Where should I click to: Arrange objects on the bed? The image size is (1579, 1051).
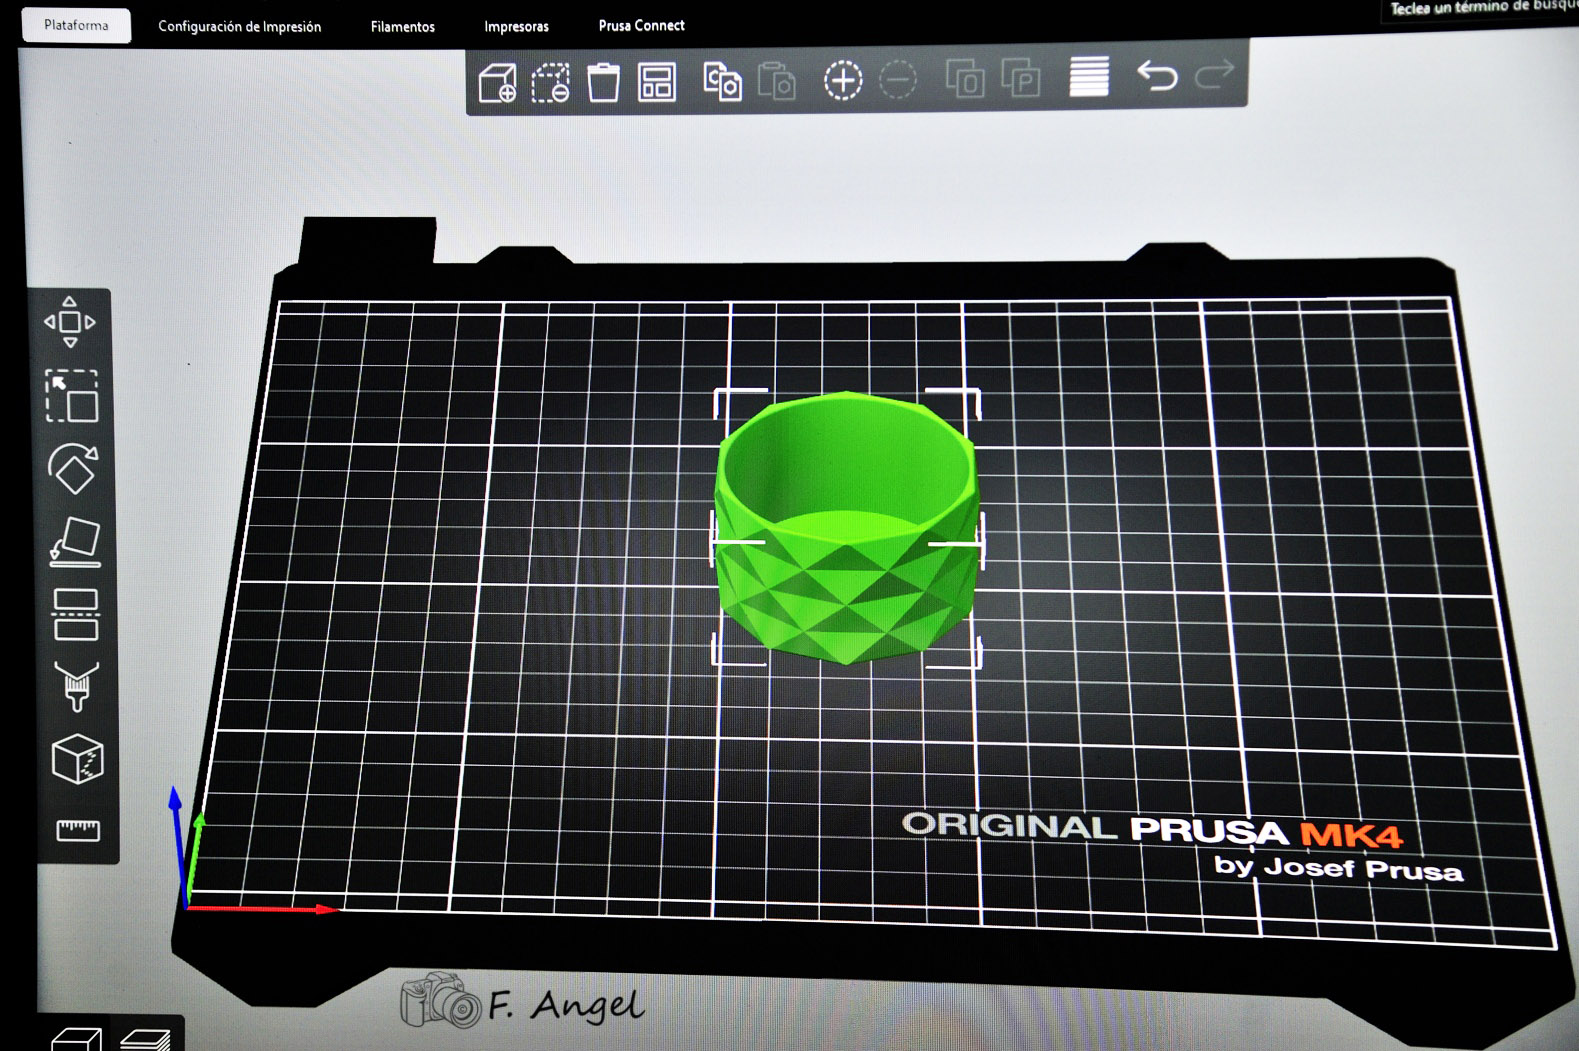point(657,82)
